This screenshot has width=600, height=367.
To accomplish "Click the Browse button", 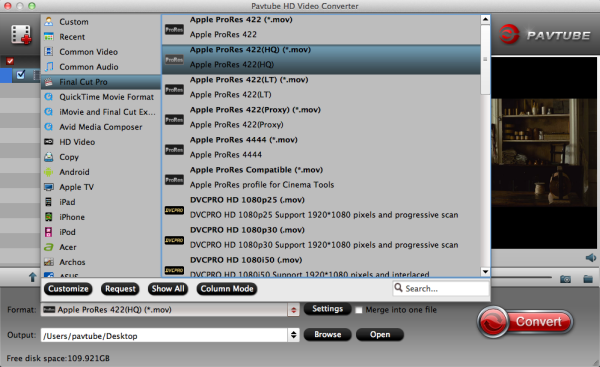I will coord(328,334).
